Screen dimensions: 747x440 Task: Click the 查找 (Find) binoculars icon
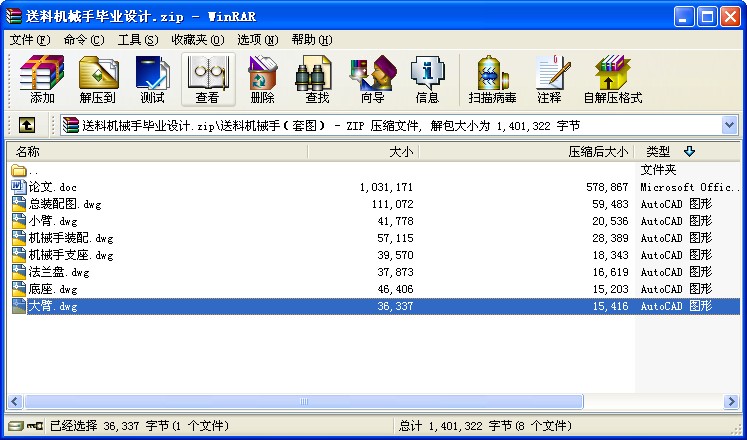(x=317, y=80)
